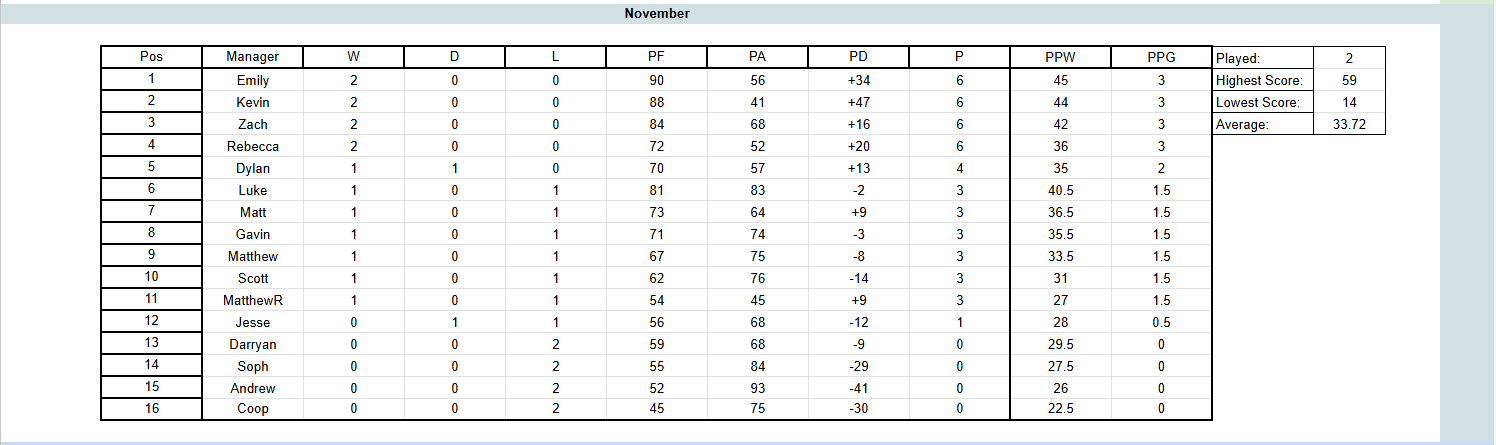Image resolution: width=1496 pixels, height=445 pixels.
Task: Click Kevin's +47 point difference cell
Action: (858, 102)
